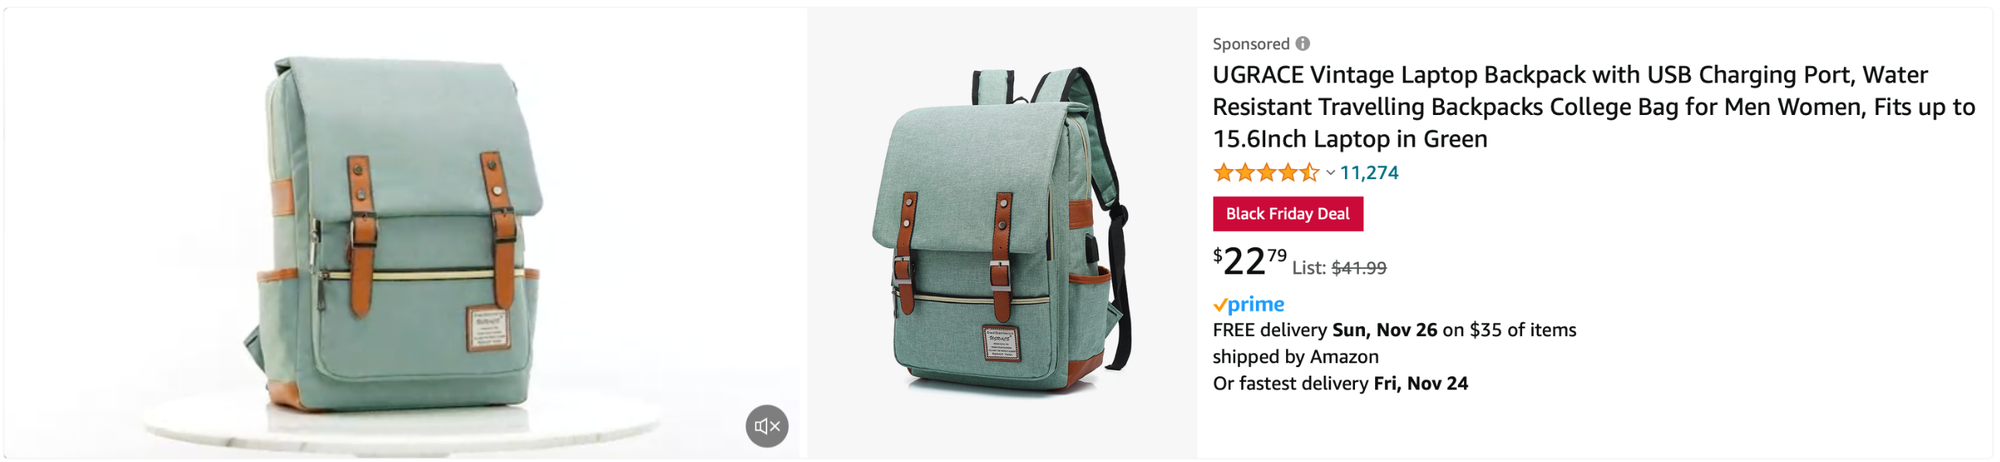
Task: Unmute the product video speaker icon
Action: (767, 426)
